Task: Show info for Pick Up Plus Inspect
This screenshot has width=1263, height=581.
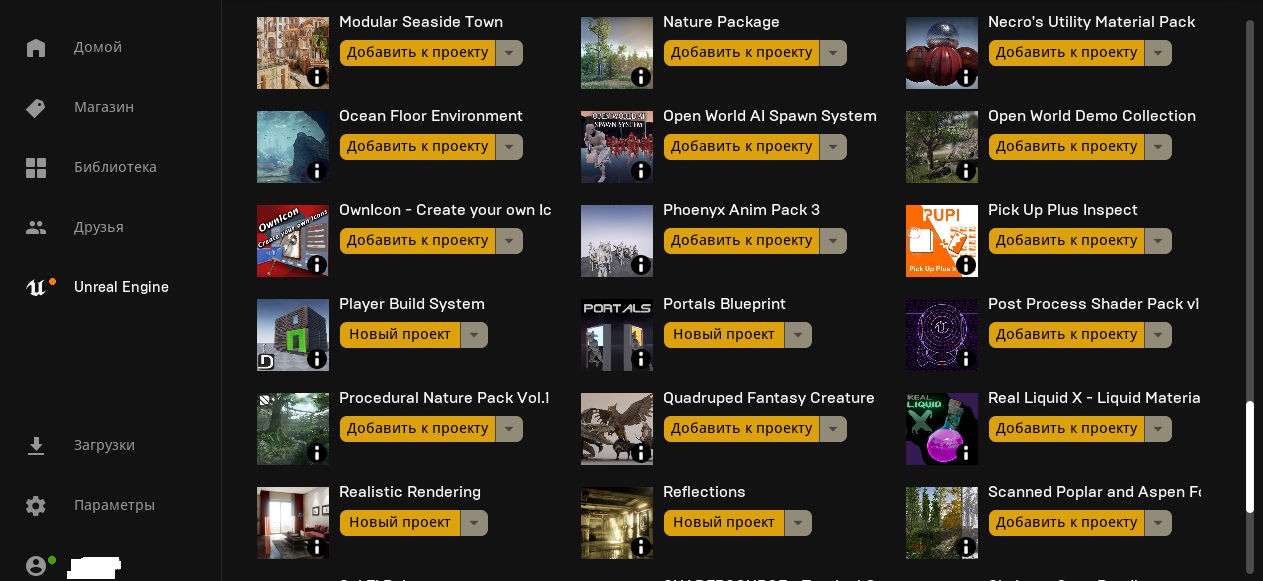Action: pyautogui.click(x=966, y=265)
